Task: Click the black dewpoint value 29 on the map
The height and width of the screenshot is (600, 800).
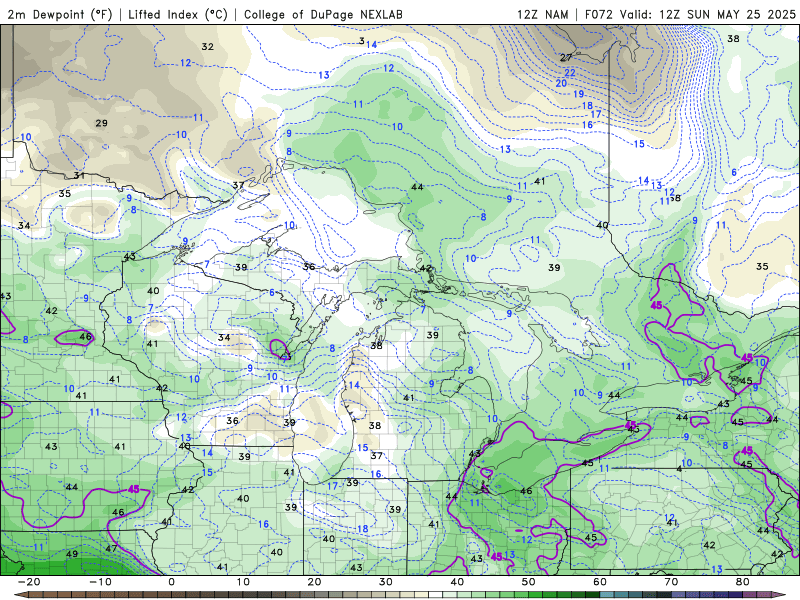Action: coord(102,123)
